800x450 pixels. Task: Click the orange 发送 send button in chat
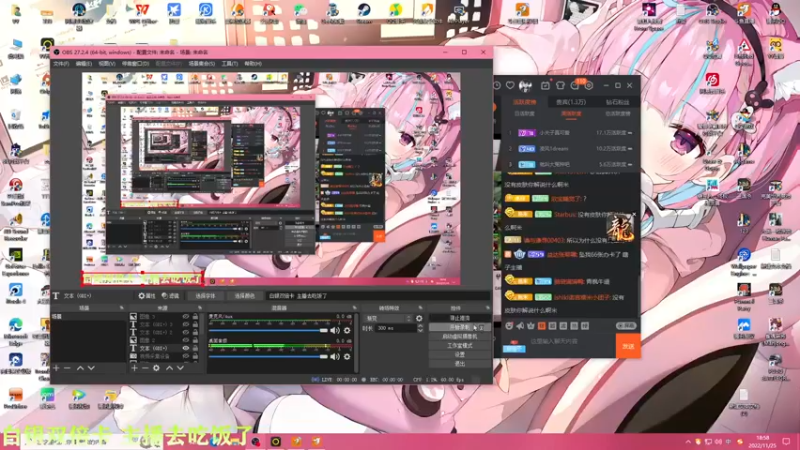click(x=628, y=346)
